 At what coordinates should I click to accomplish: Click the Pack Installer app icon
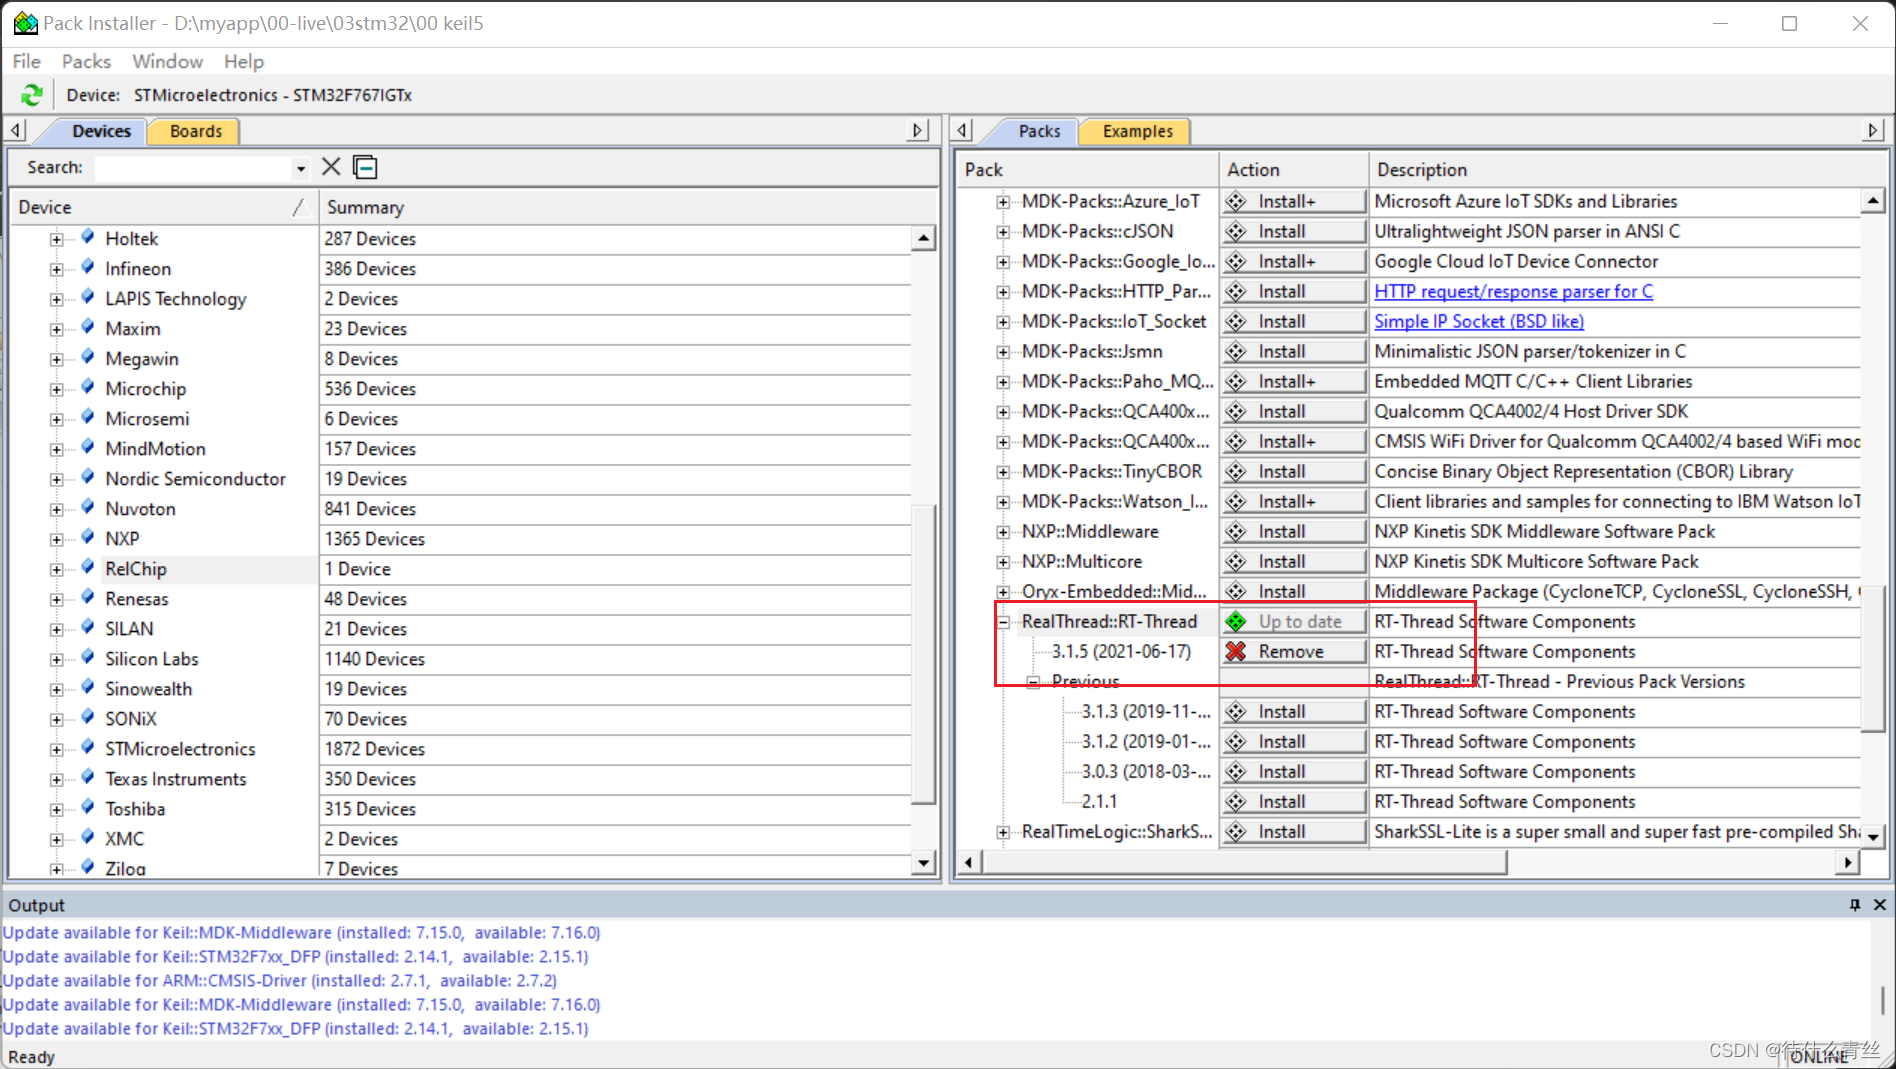coord(25,22)
